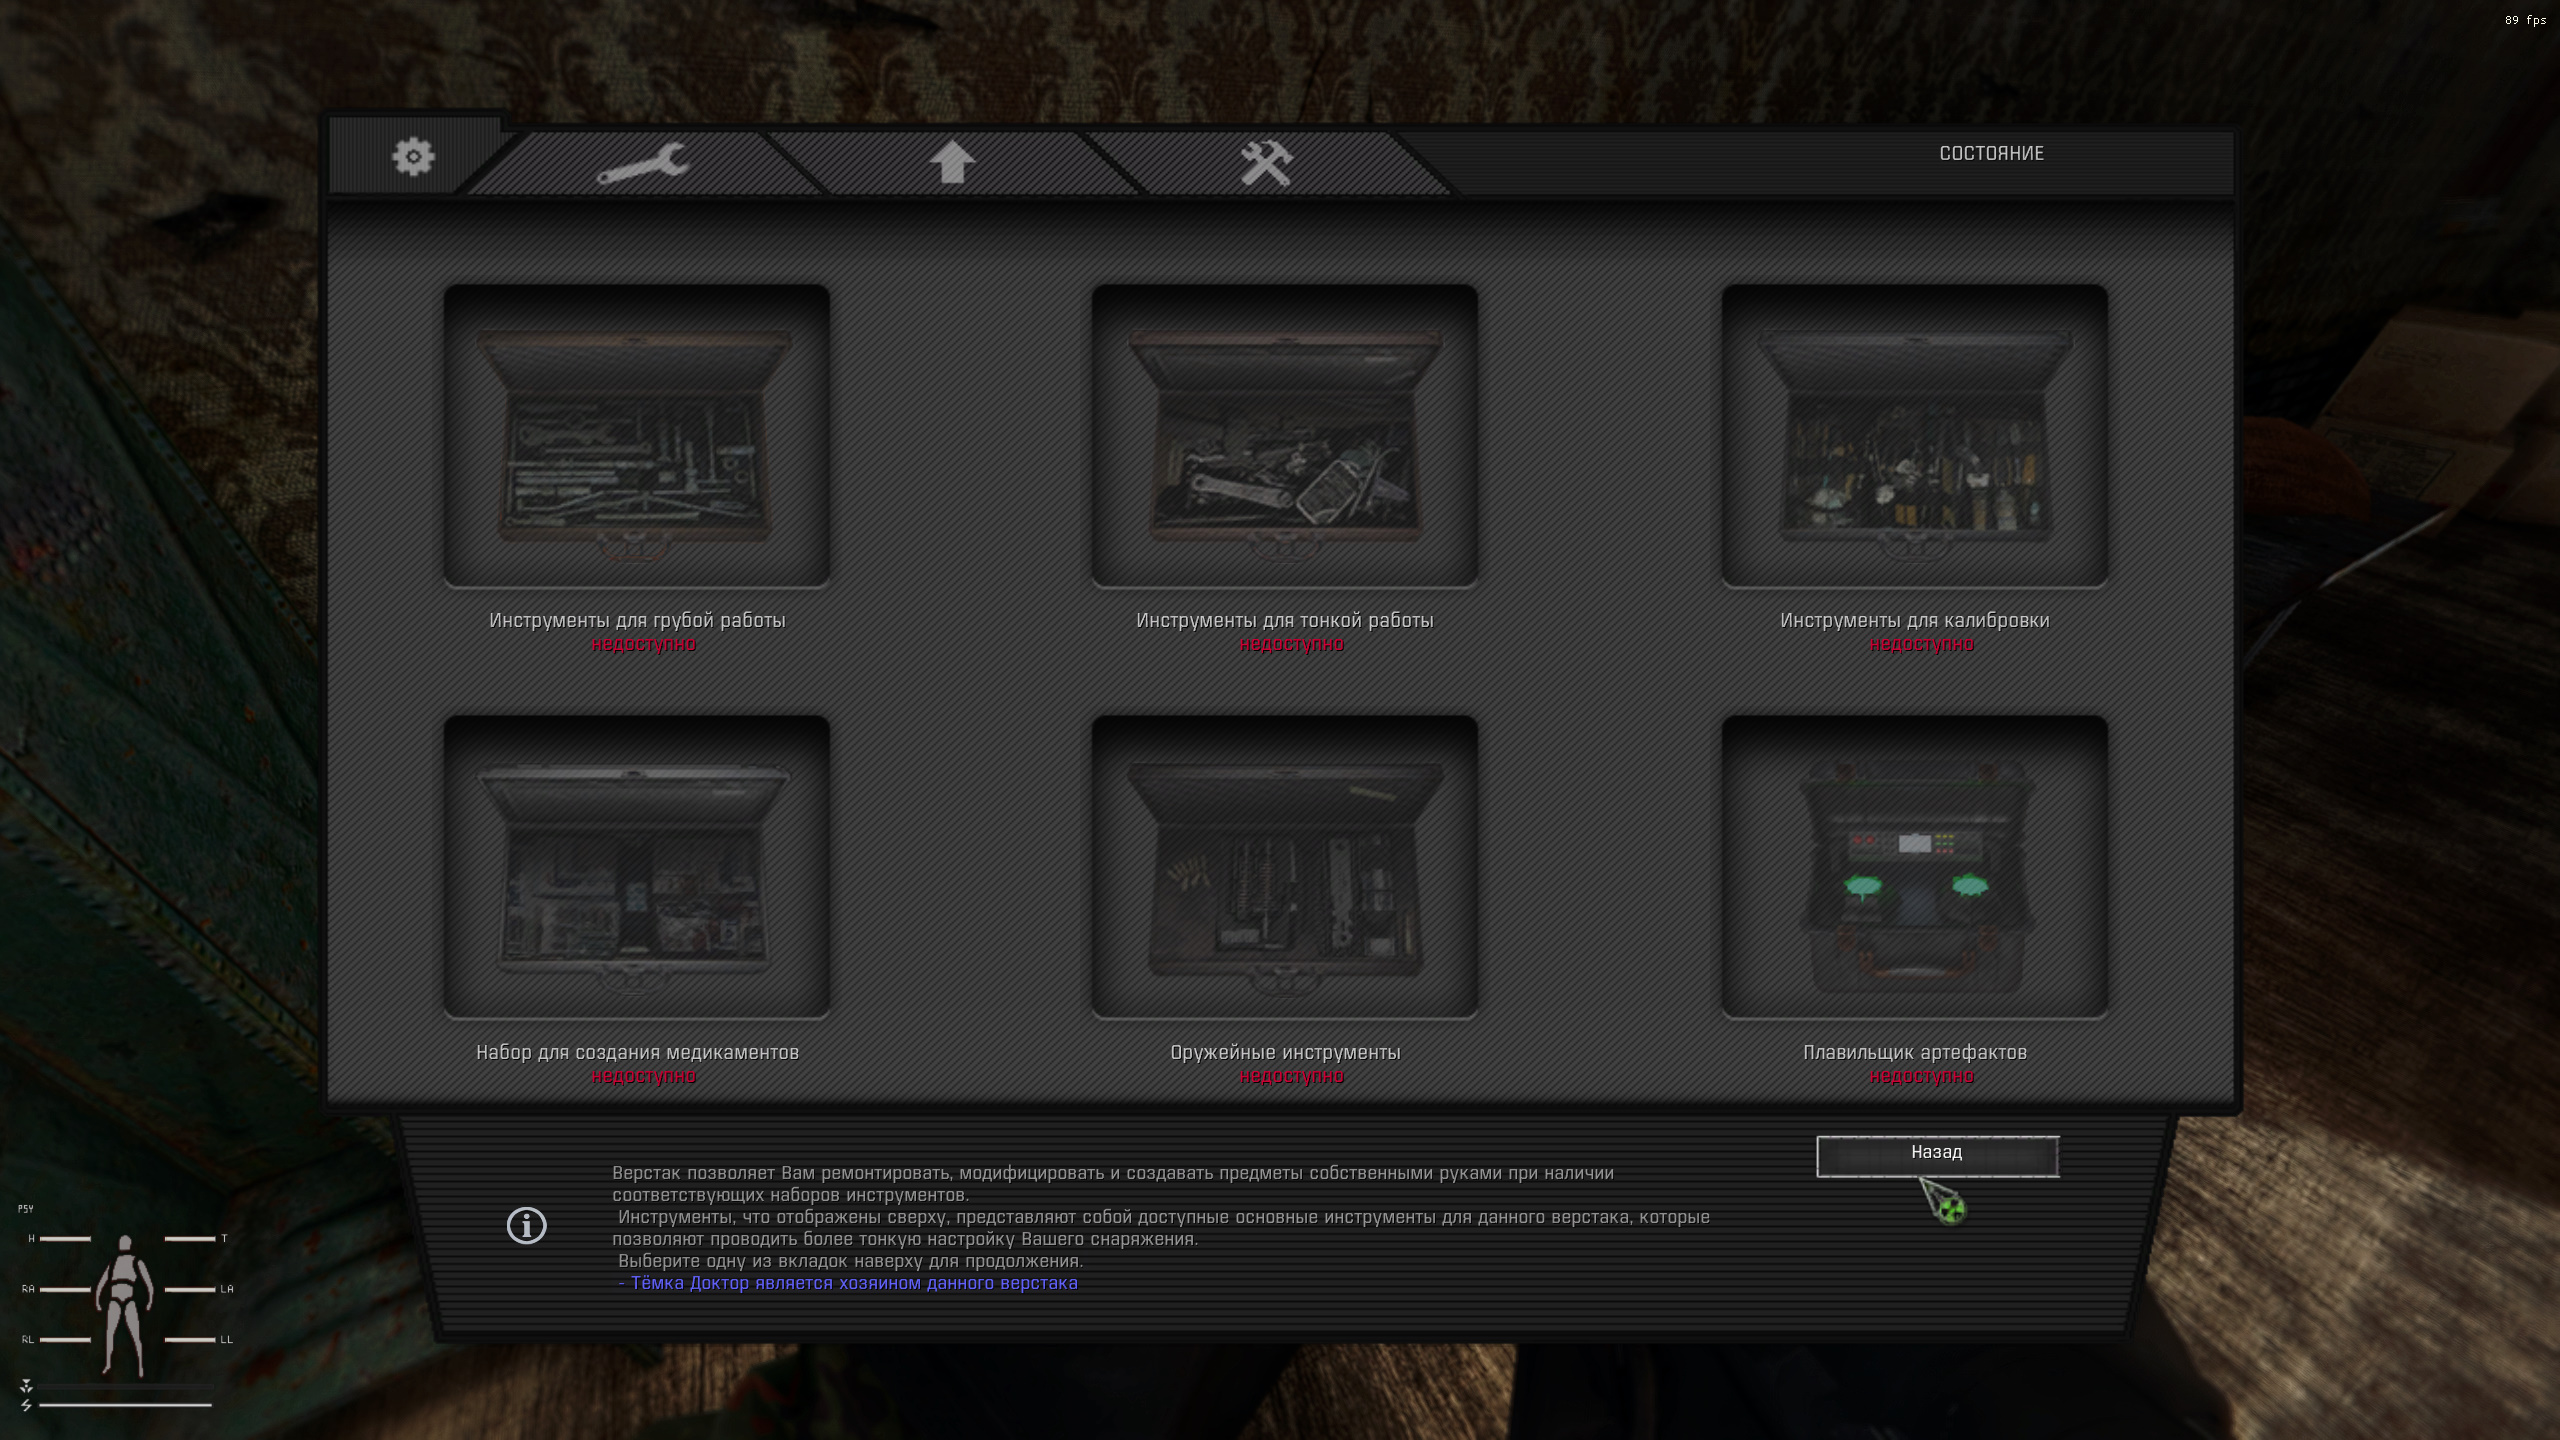
Task: Open the gear status tab
Action: 412,157
